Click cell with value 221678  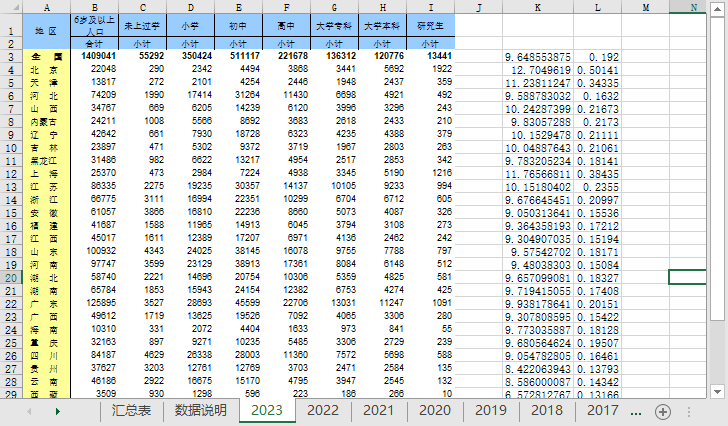pyautogui.click(x=286, y=56)
